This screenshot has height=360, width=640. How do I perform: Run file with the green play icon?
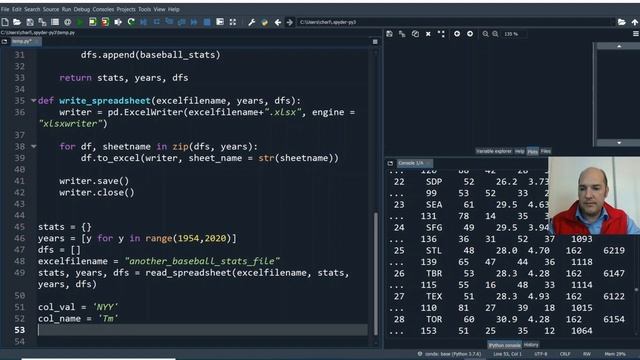80,22
